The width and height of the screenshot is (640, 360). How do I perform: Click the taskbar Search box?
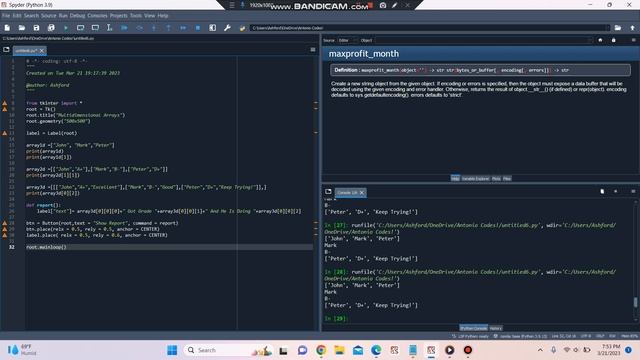(x=227, y=350)
